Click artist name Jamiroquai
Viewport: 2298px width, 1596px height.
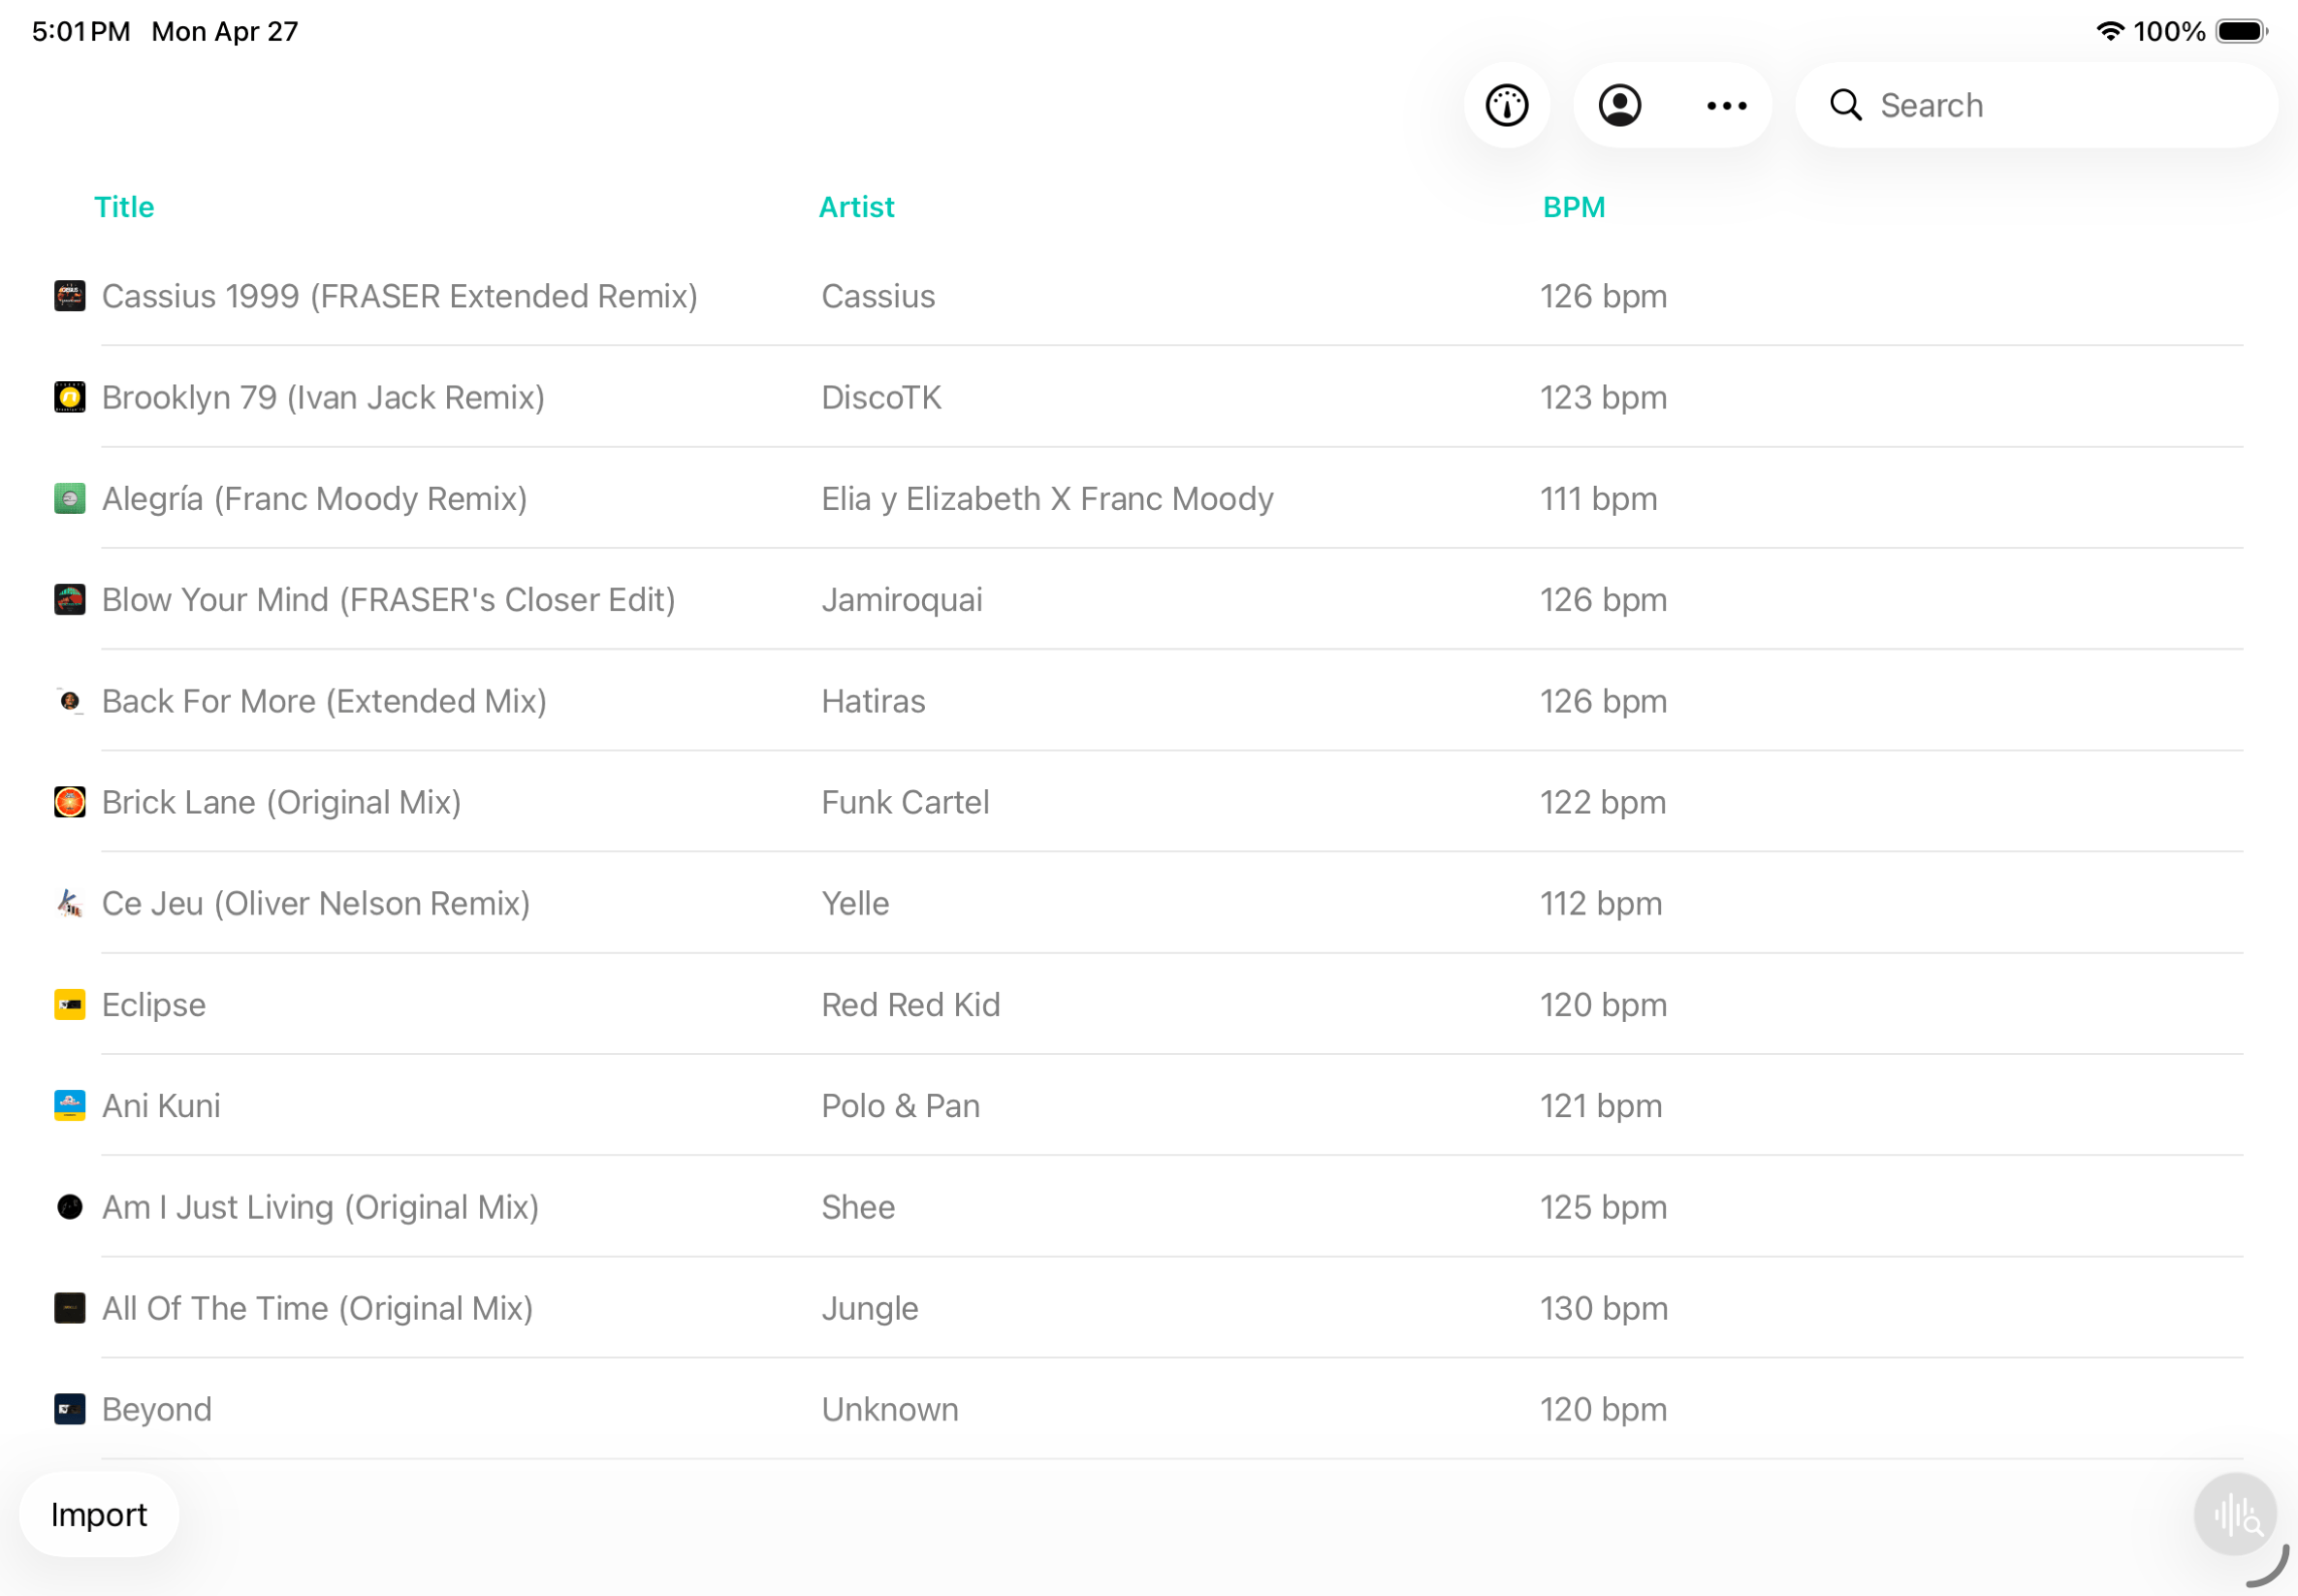click(901, 600)
